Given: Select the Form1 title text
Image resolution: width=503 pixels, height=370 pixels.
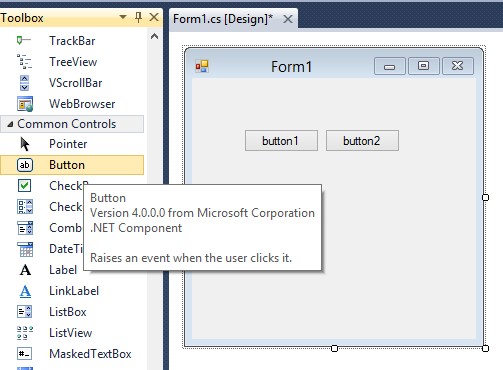Looking at the screenshot, I should (291, 67).
